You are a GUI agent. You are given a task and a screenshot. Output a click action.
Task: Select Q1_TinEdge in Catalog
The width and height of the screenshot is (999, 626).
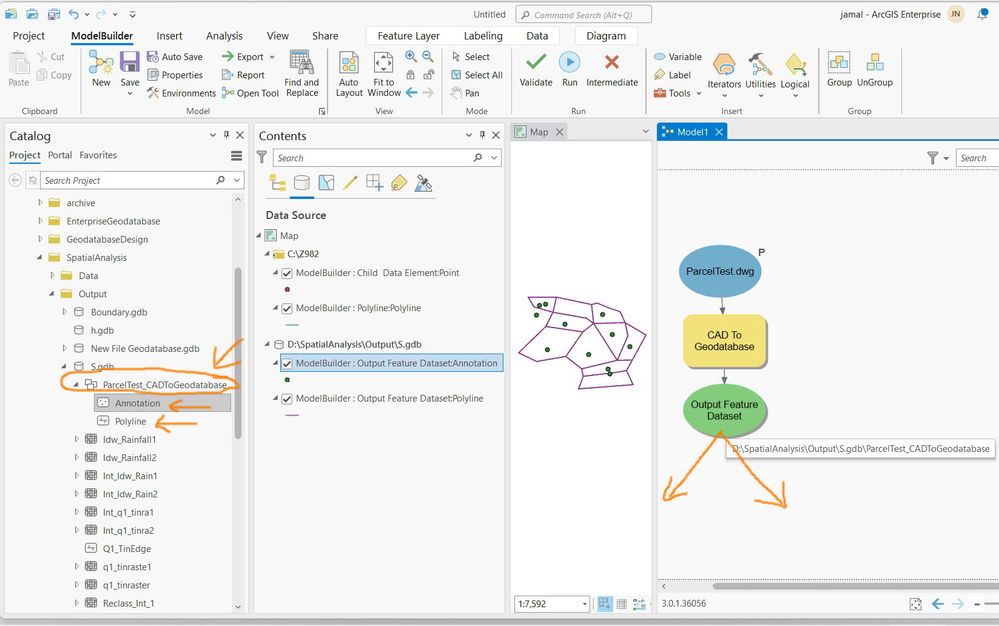pyautogui.click(x=126, y=549)
